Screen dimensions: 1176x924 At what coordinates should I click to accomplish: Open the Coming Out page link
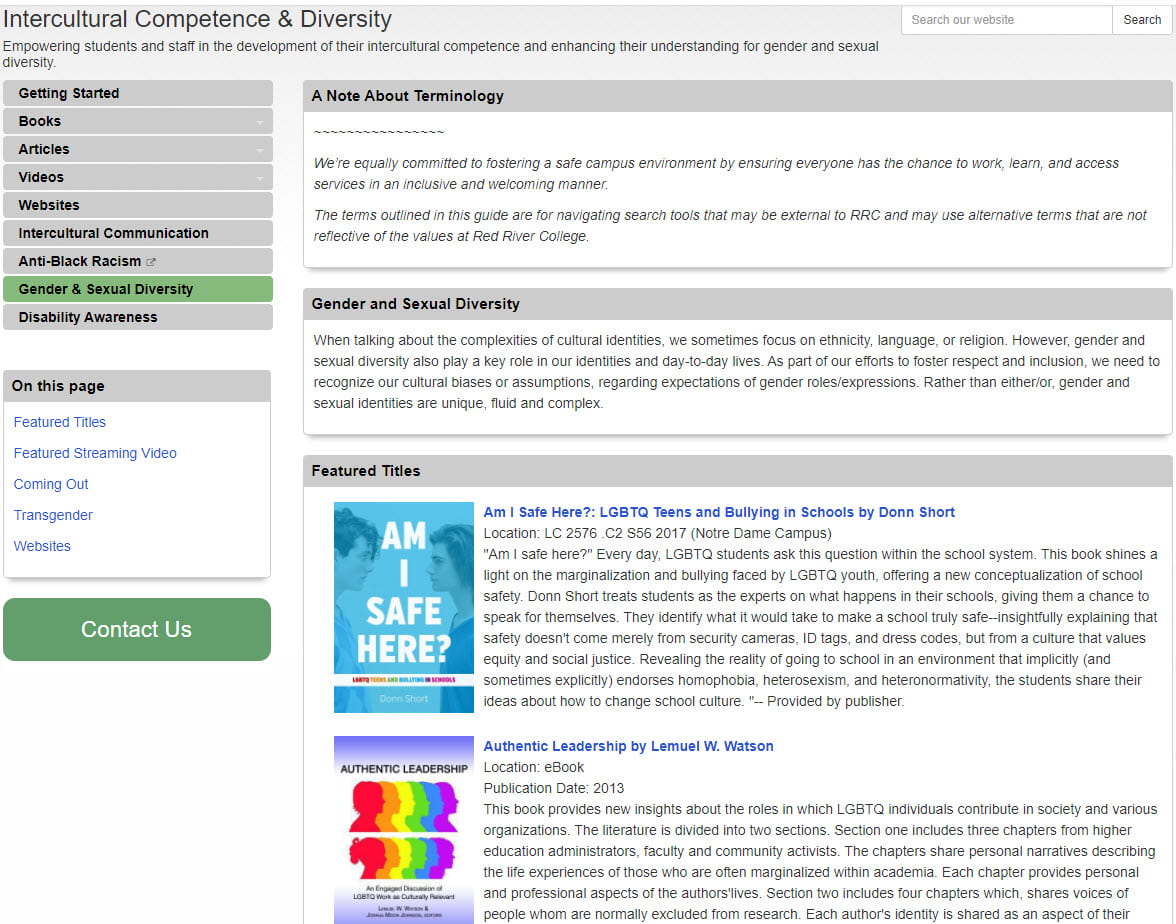(x=51, y=484)
